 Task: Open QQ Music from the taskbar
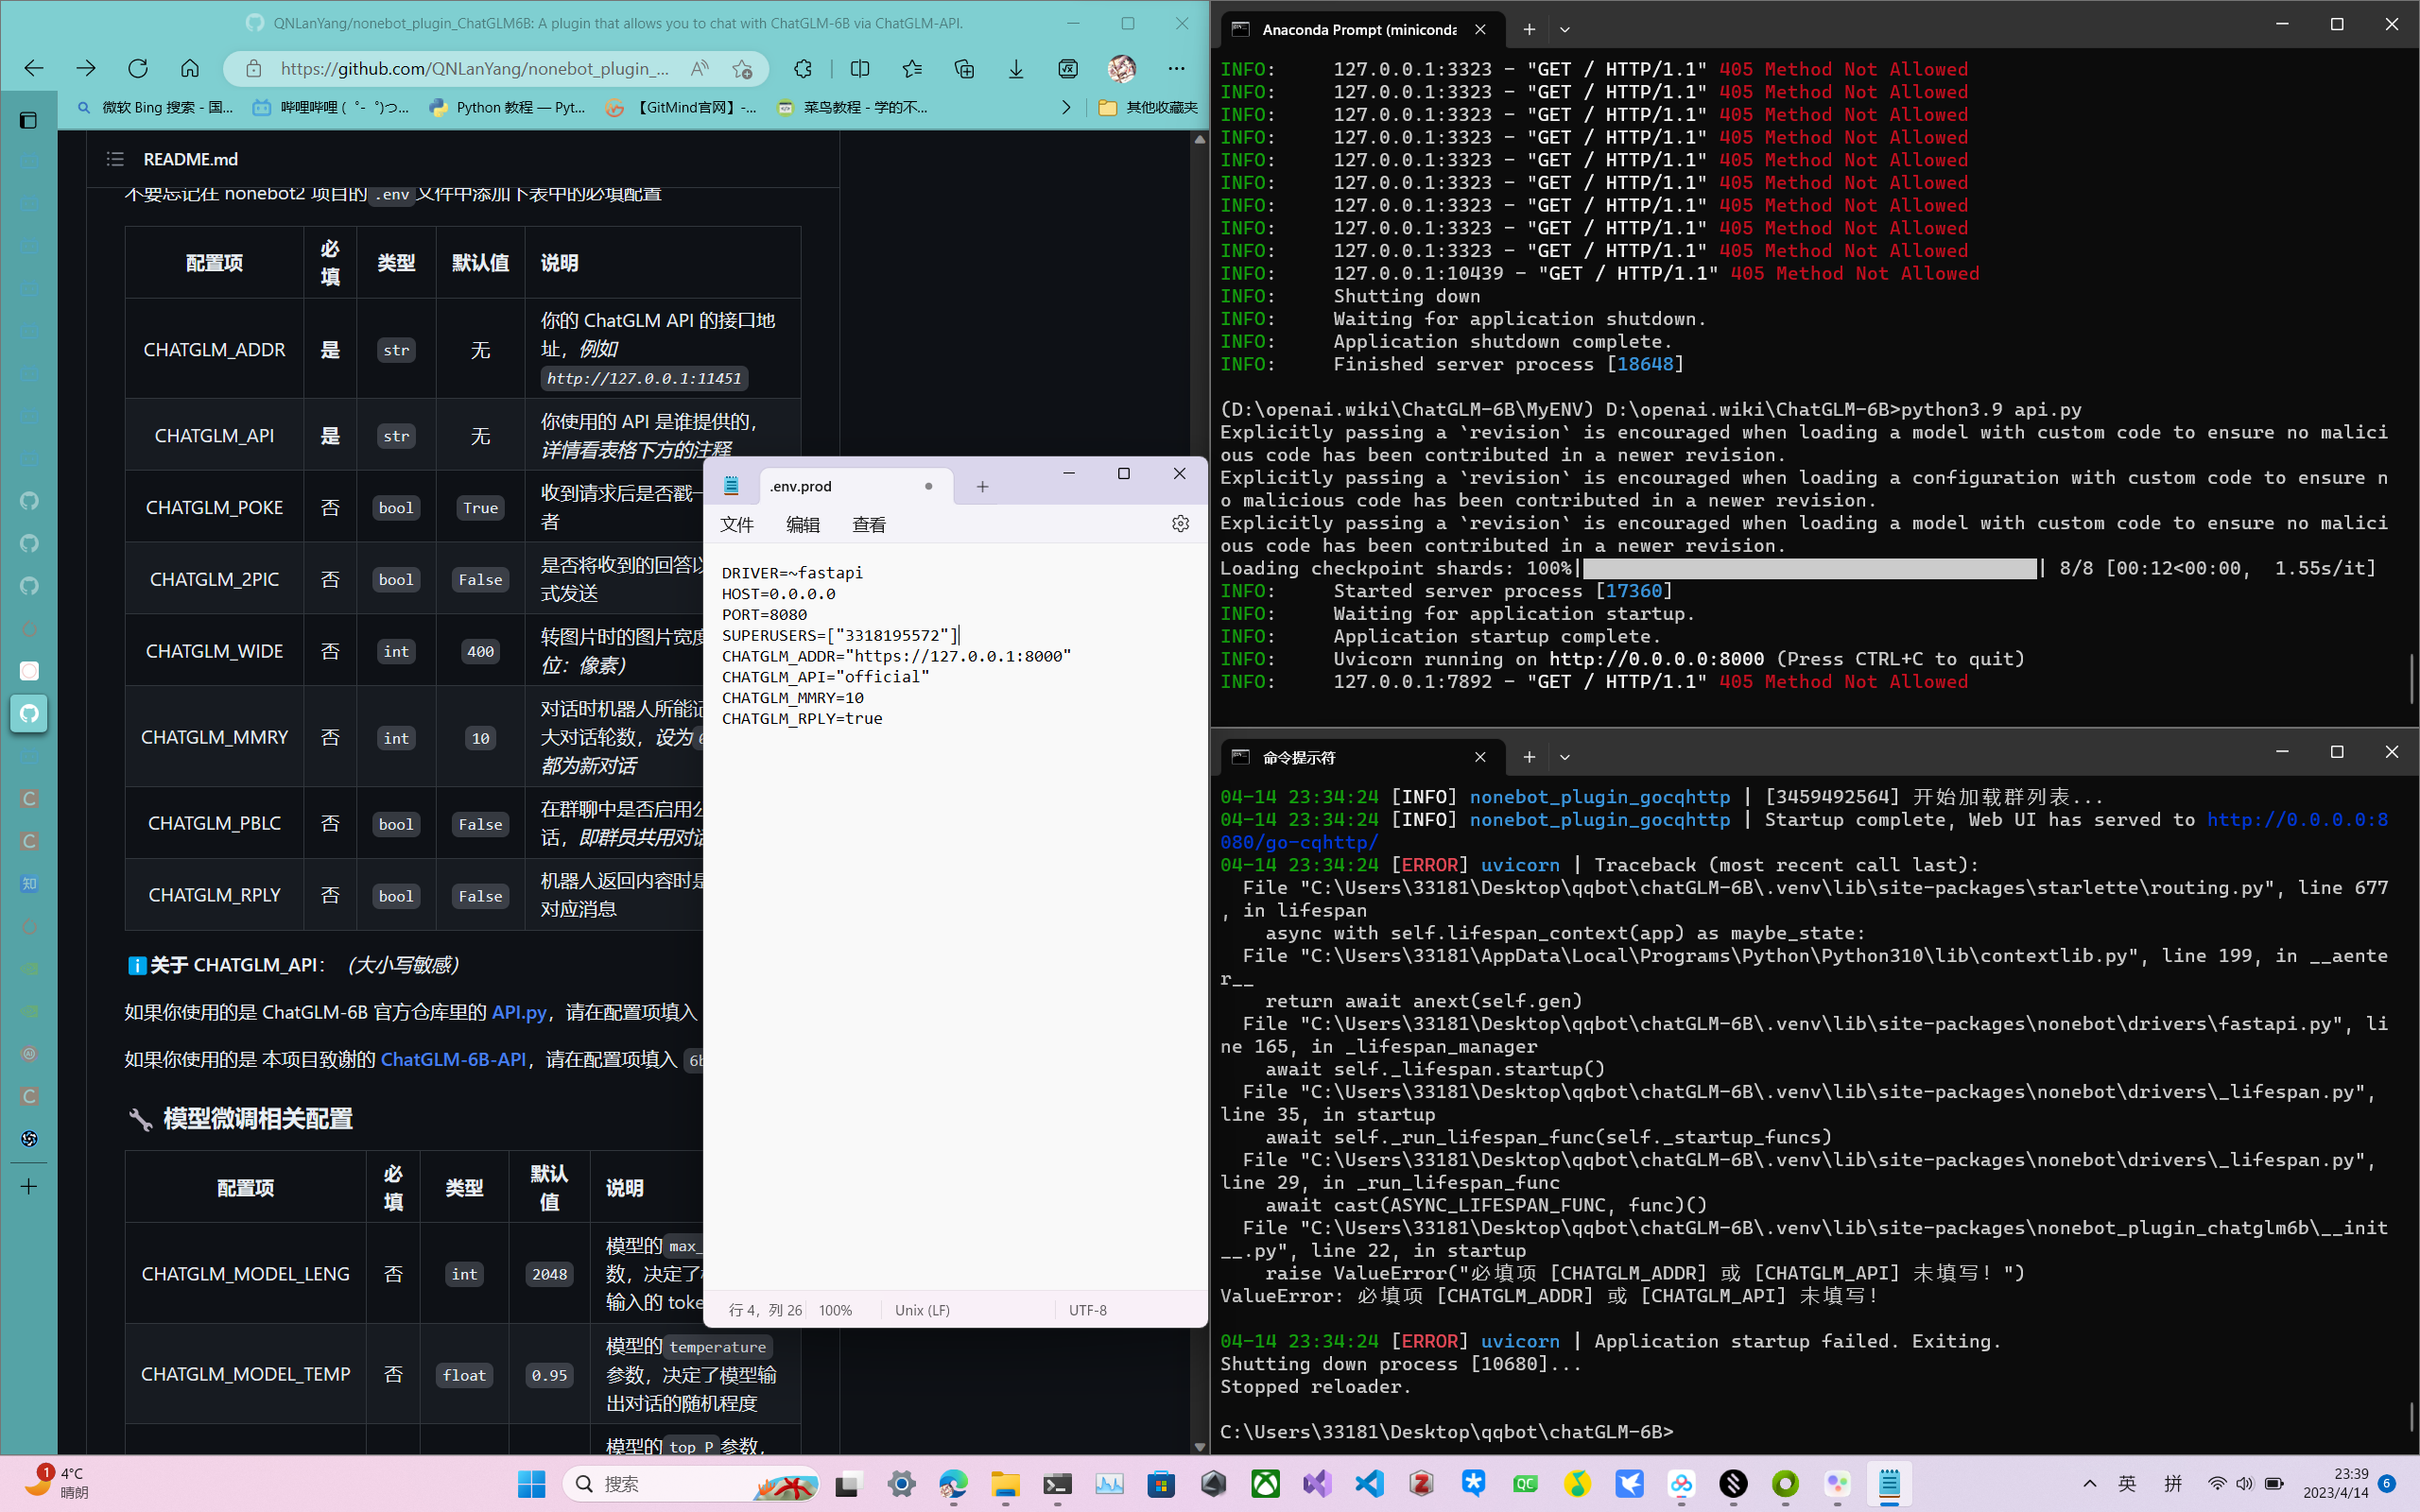point(1578,1484)
